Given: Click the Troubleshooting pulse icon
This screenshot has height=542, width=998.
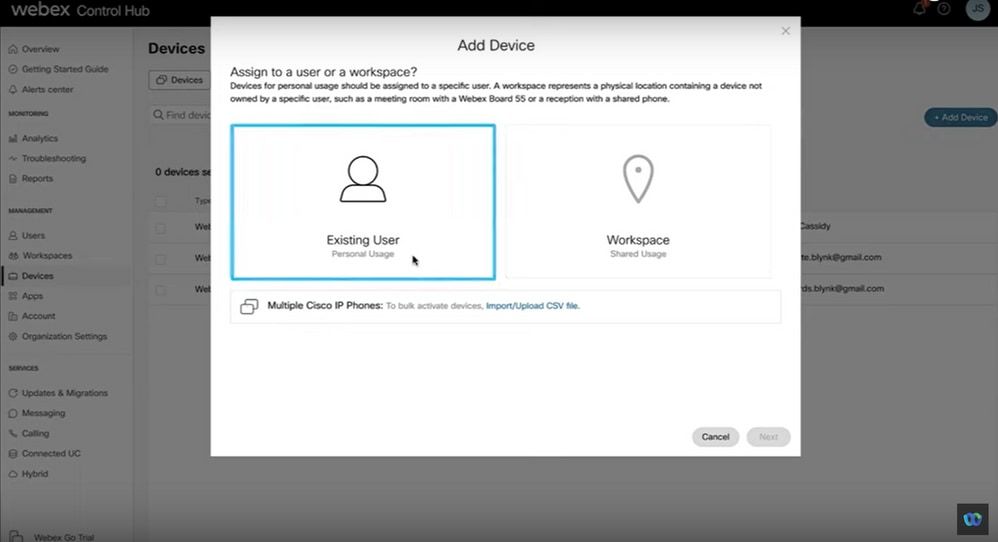Looking at the screenshot, I should click(x=13, y=158).
